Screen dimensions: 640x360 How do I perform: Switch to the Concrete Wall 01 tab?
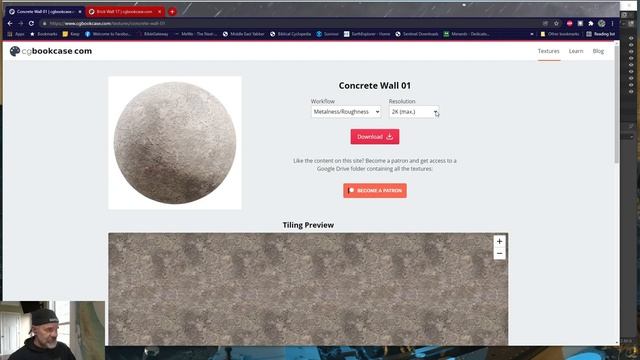45,12
